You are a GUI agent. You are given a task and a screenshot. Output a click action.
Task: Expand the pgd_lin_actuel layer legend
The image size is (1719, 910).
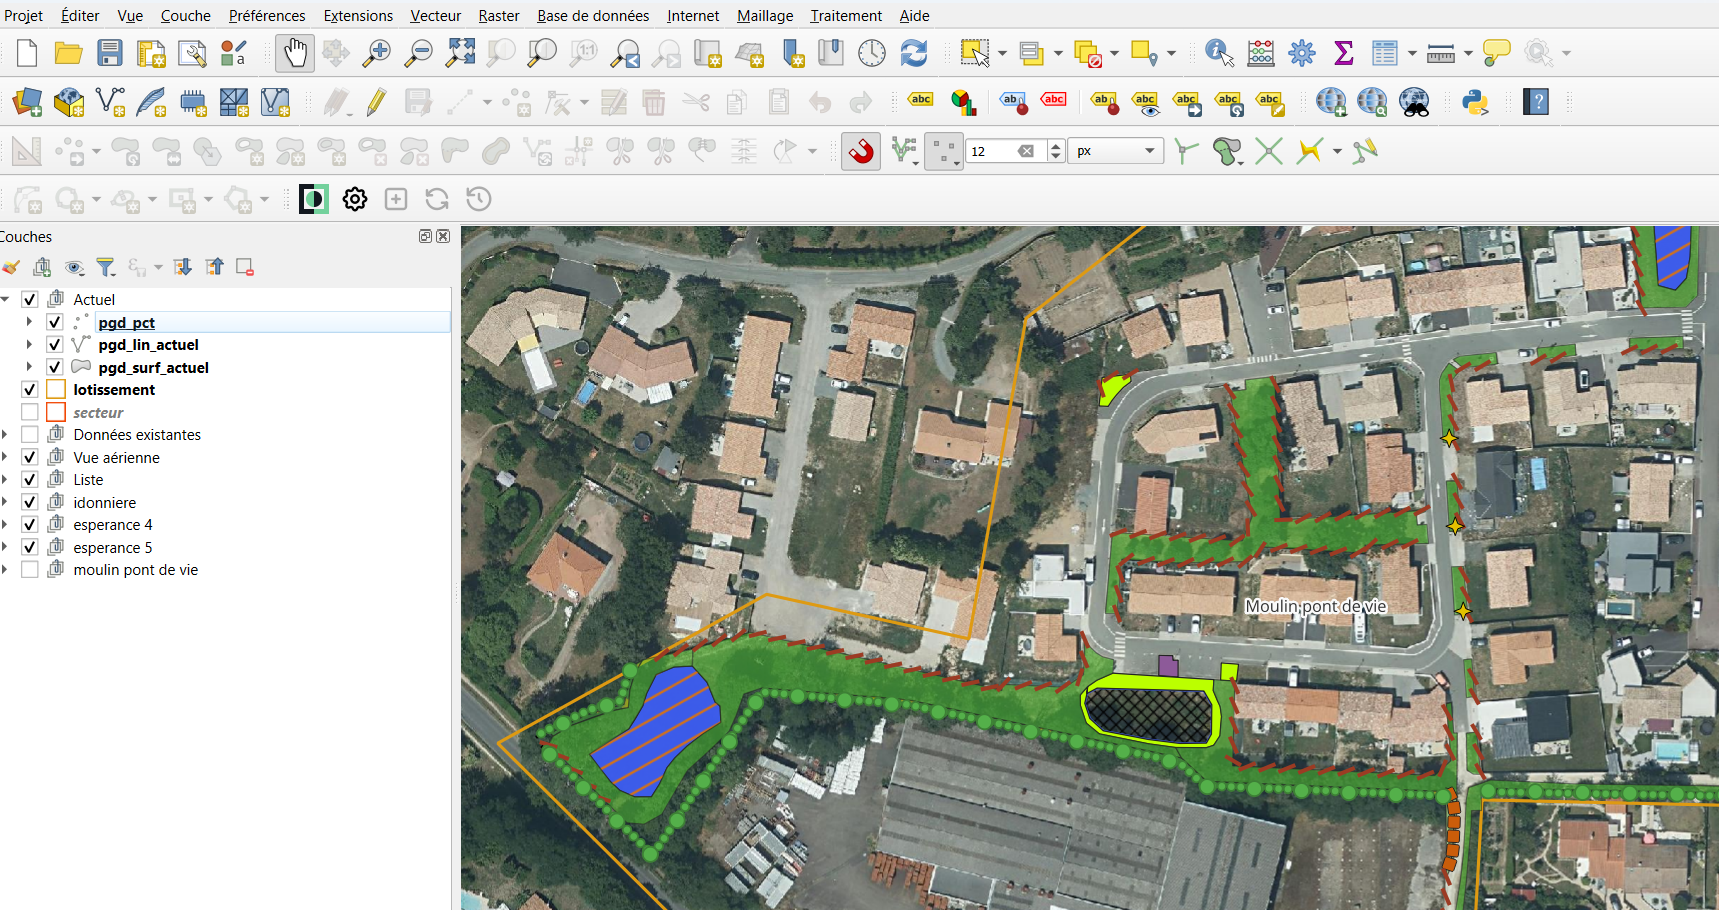point(29,344)
